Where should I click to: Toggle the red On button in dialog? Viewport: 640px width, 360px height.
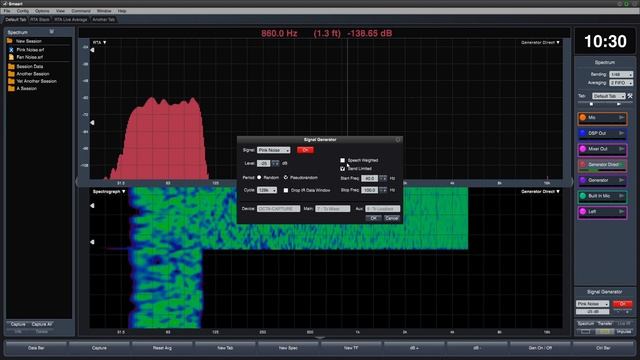(x=305, y=150)
